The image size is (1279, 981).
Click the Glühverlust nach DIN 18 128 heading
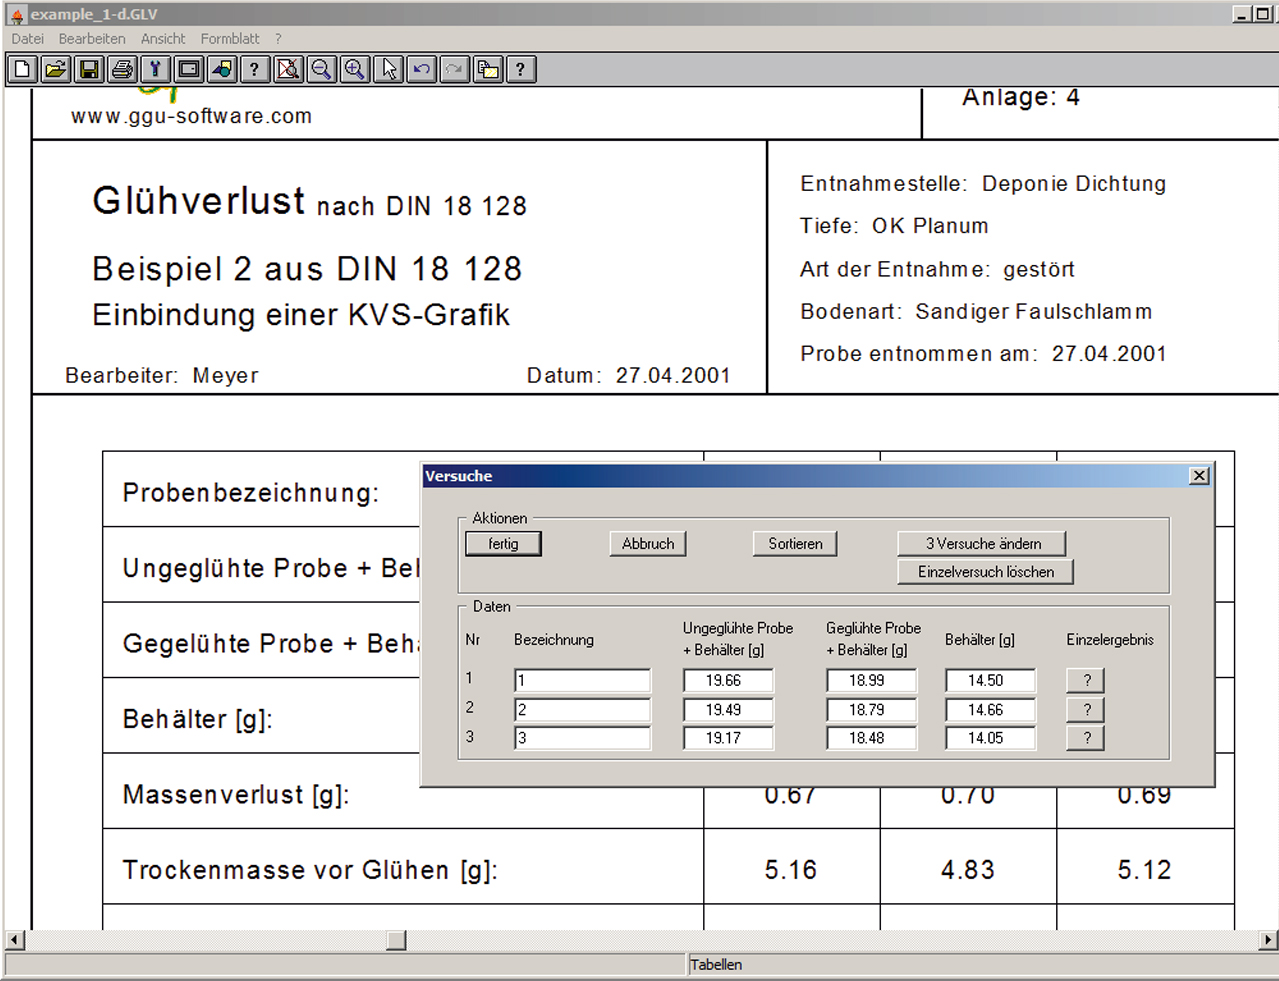click(309, 202)
